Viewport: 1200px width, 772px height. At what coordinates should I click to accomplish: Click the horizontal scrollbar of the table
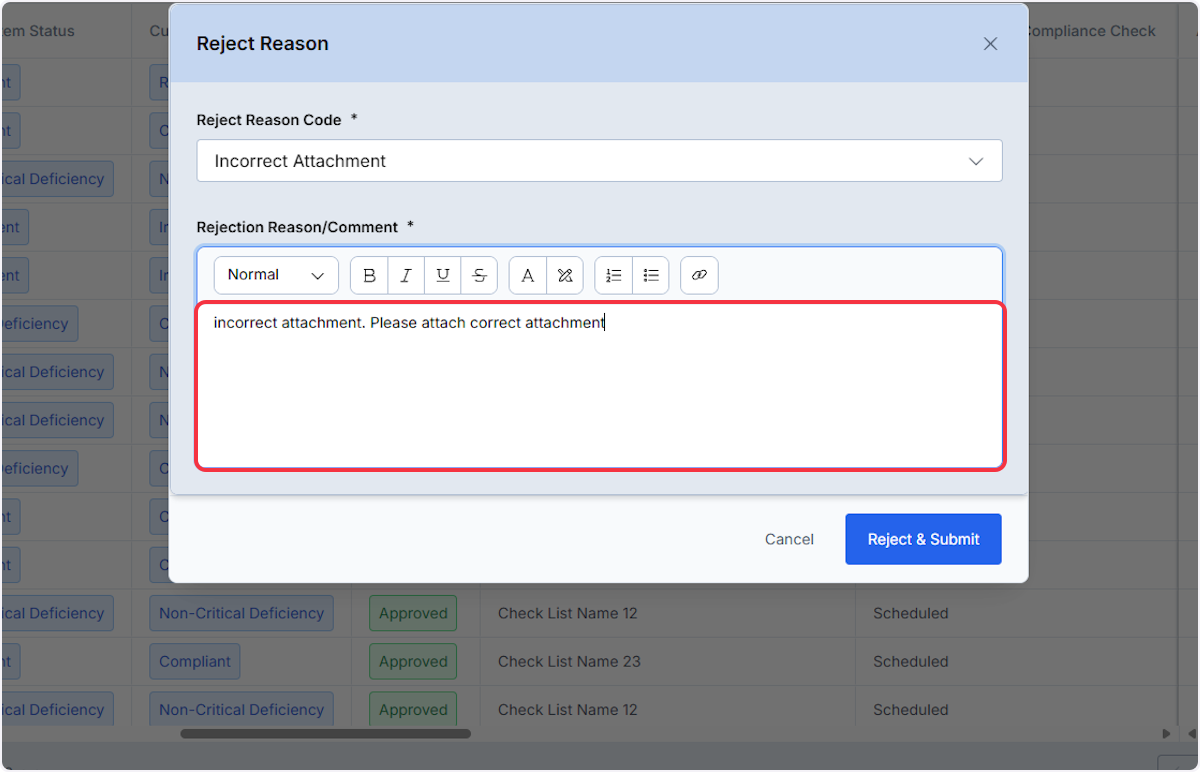(x=325, y=733)
